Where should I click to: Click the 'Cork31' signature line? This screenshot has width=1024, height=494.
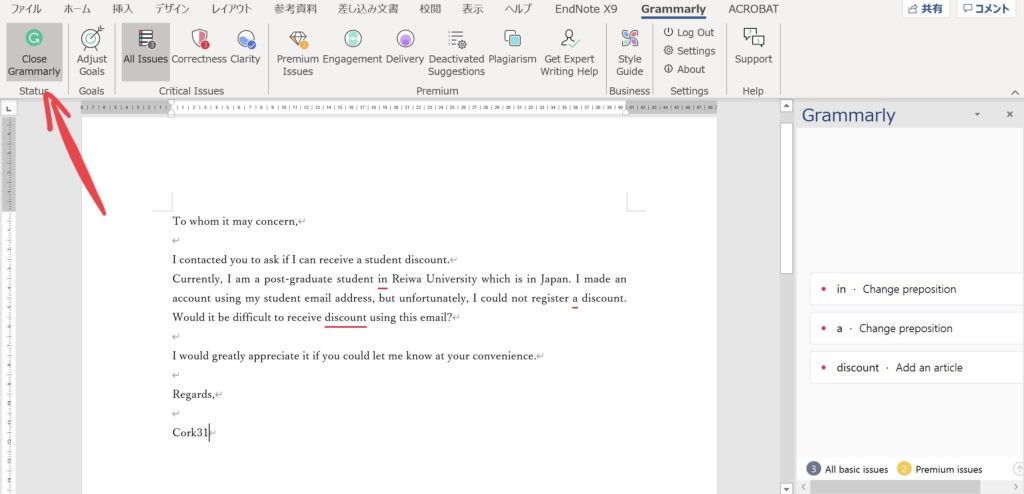[x=191, y=433]
